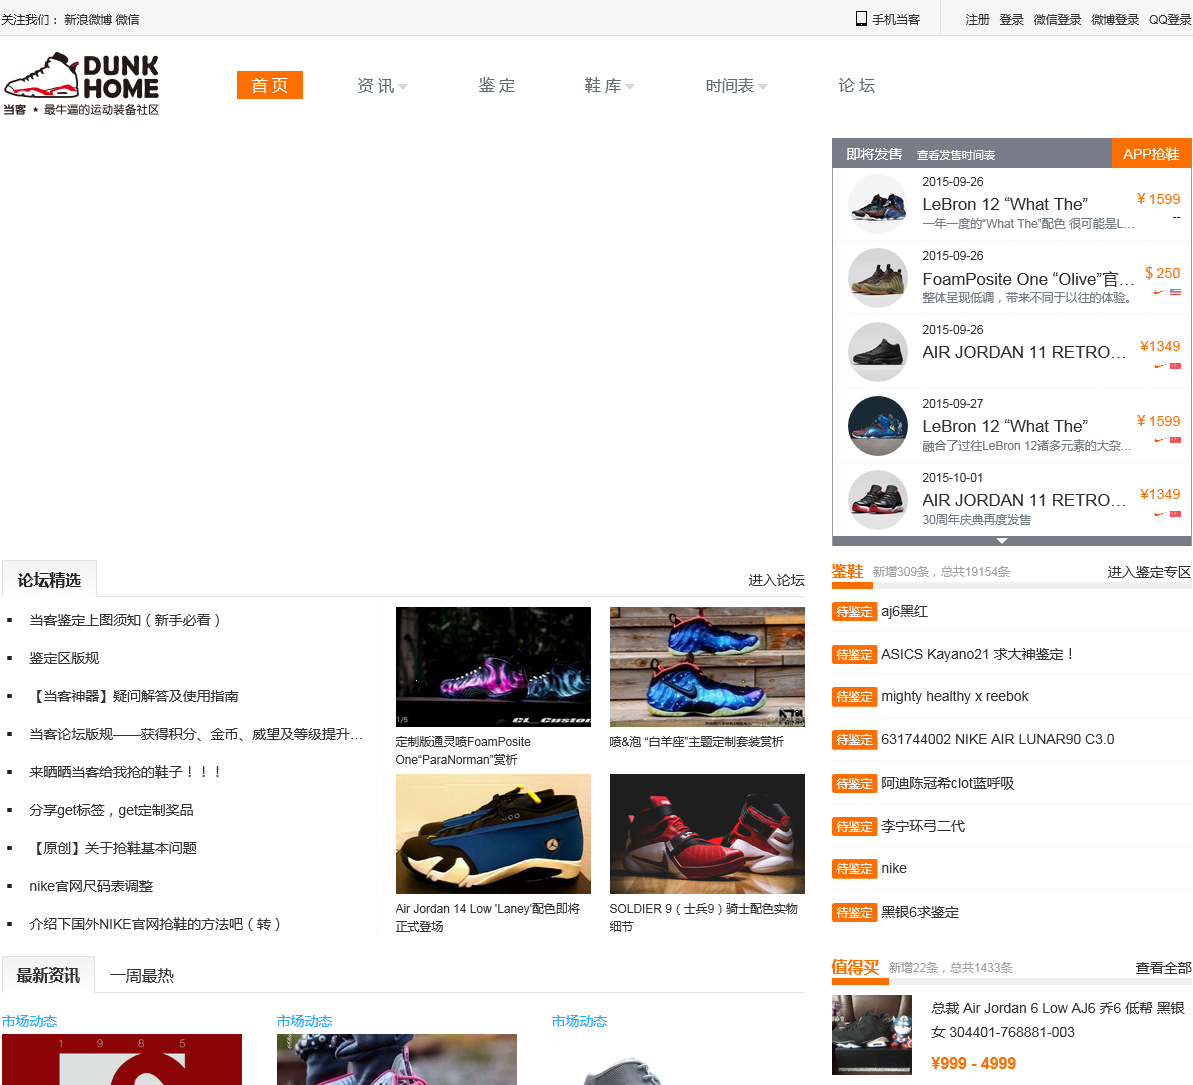The height and width of the screenshot is (1085, 1193).
Task: Click the mobile phone icon beside 手机当客
Action: (861, 19)
